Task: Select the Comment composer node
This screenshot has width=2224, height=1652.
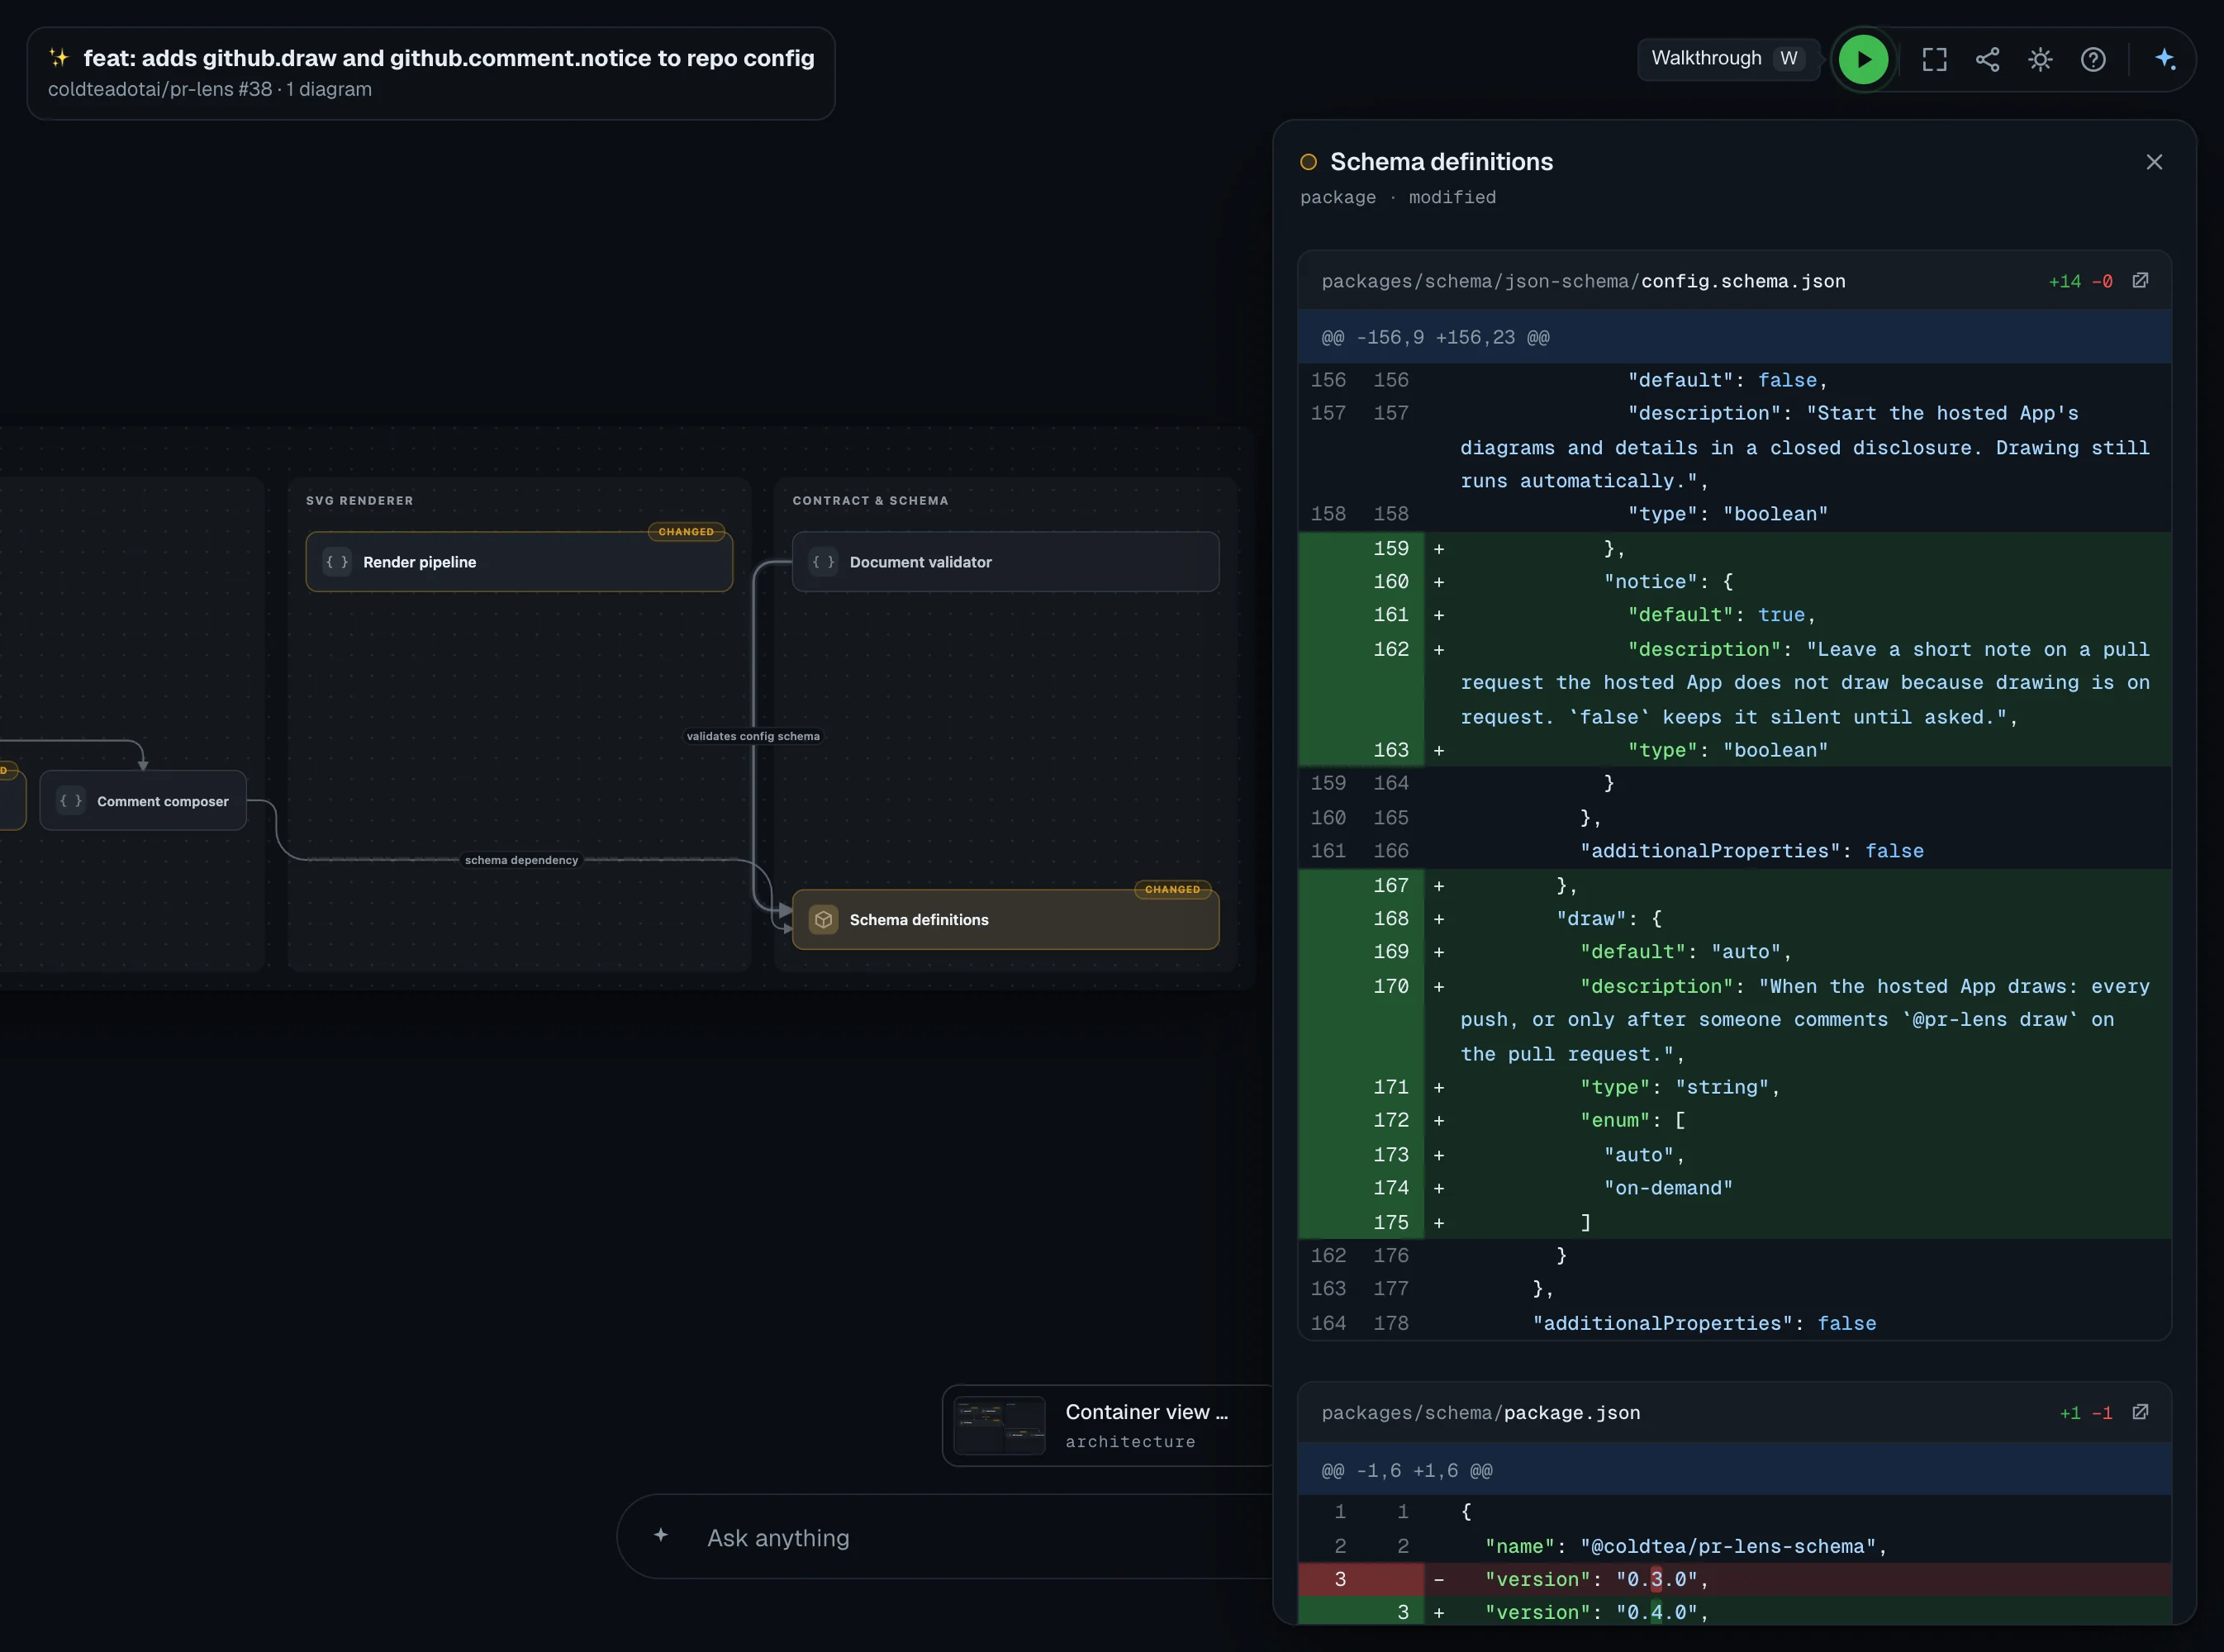Action: point(143,801)
